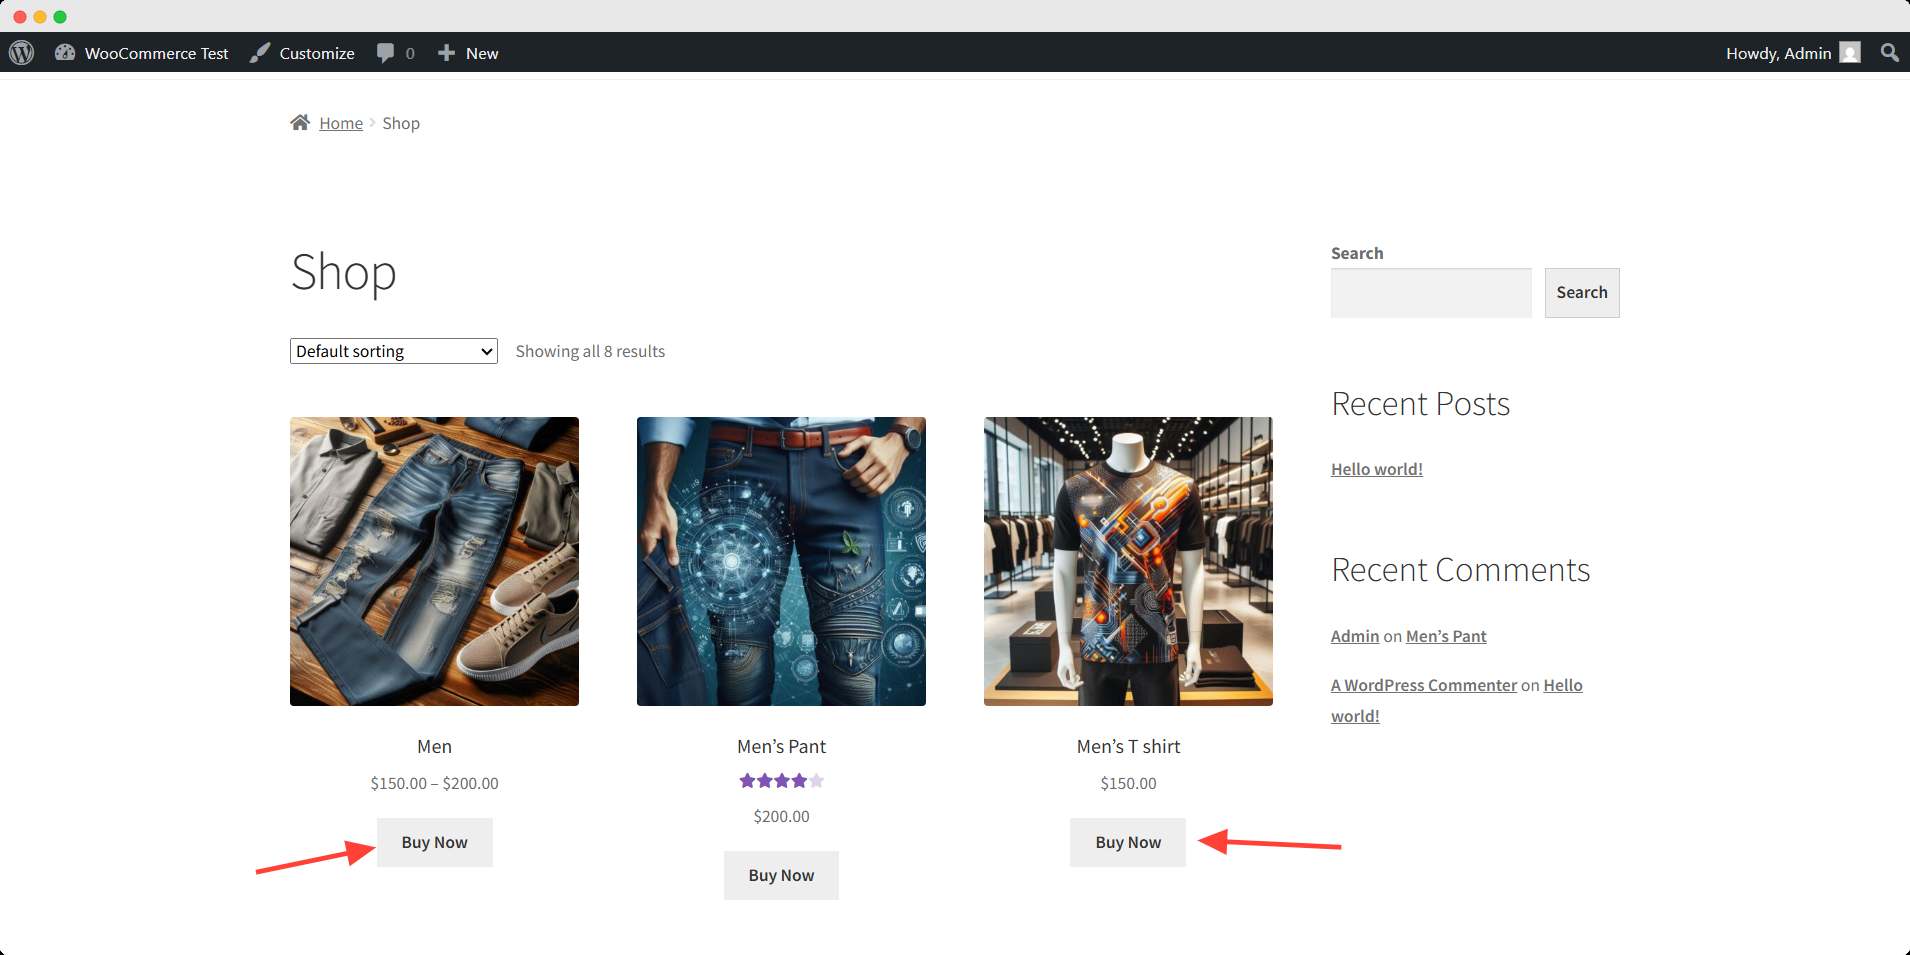The image size is (1910, 955).
Task: Click the A WordPress Commenter link
Action: pyautogui.click(x=1423, y=685)
